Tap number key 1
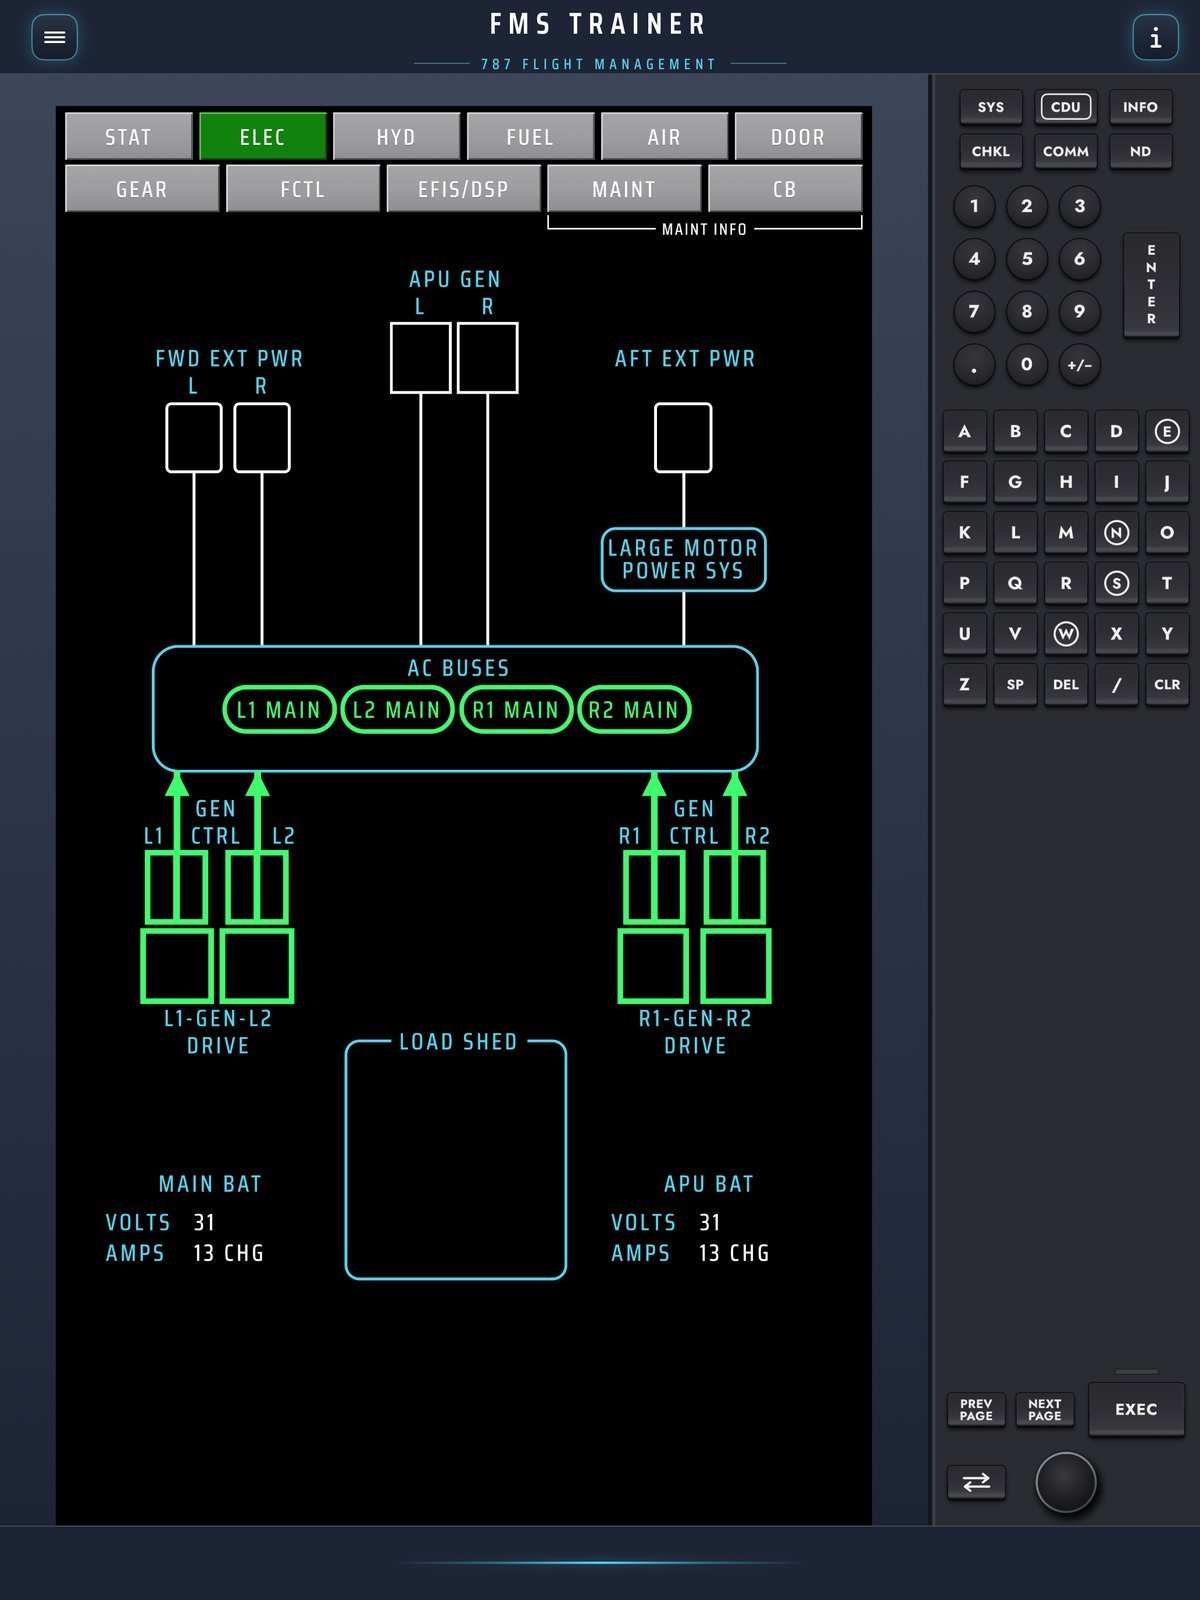Image resolution: width=1200 pixels, height=1600 pixels. tap(974, 206)
